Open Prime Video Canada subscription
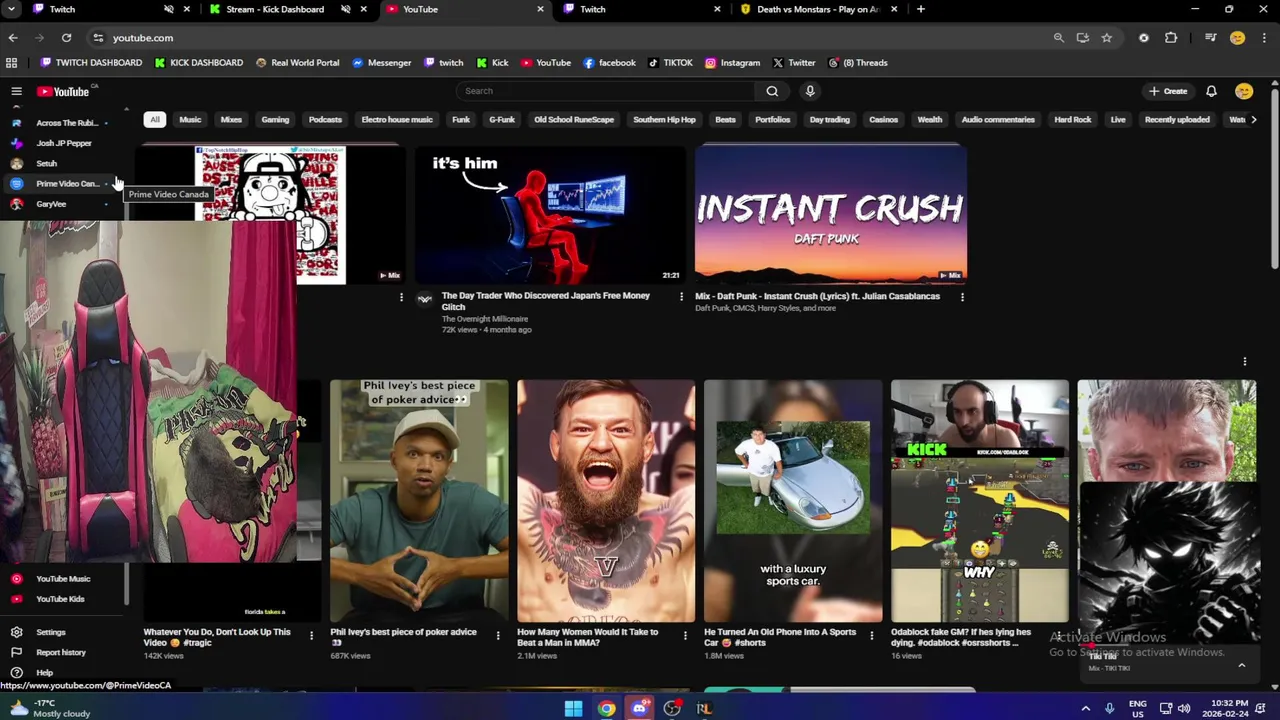Viewport: 1280px width, 720px height. click(x=64, y=184)
